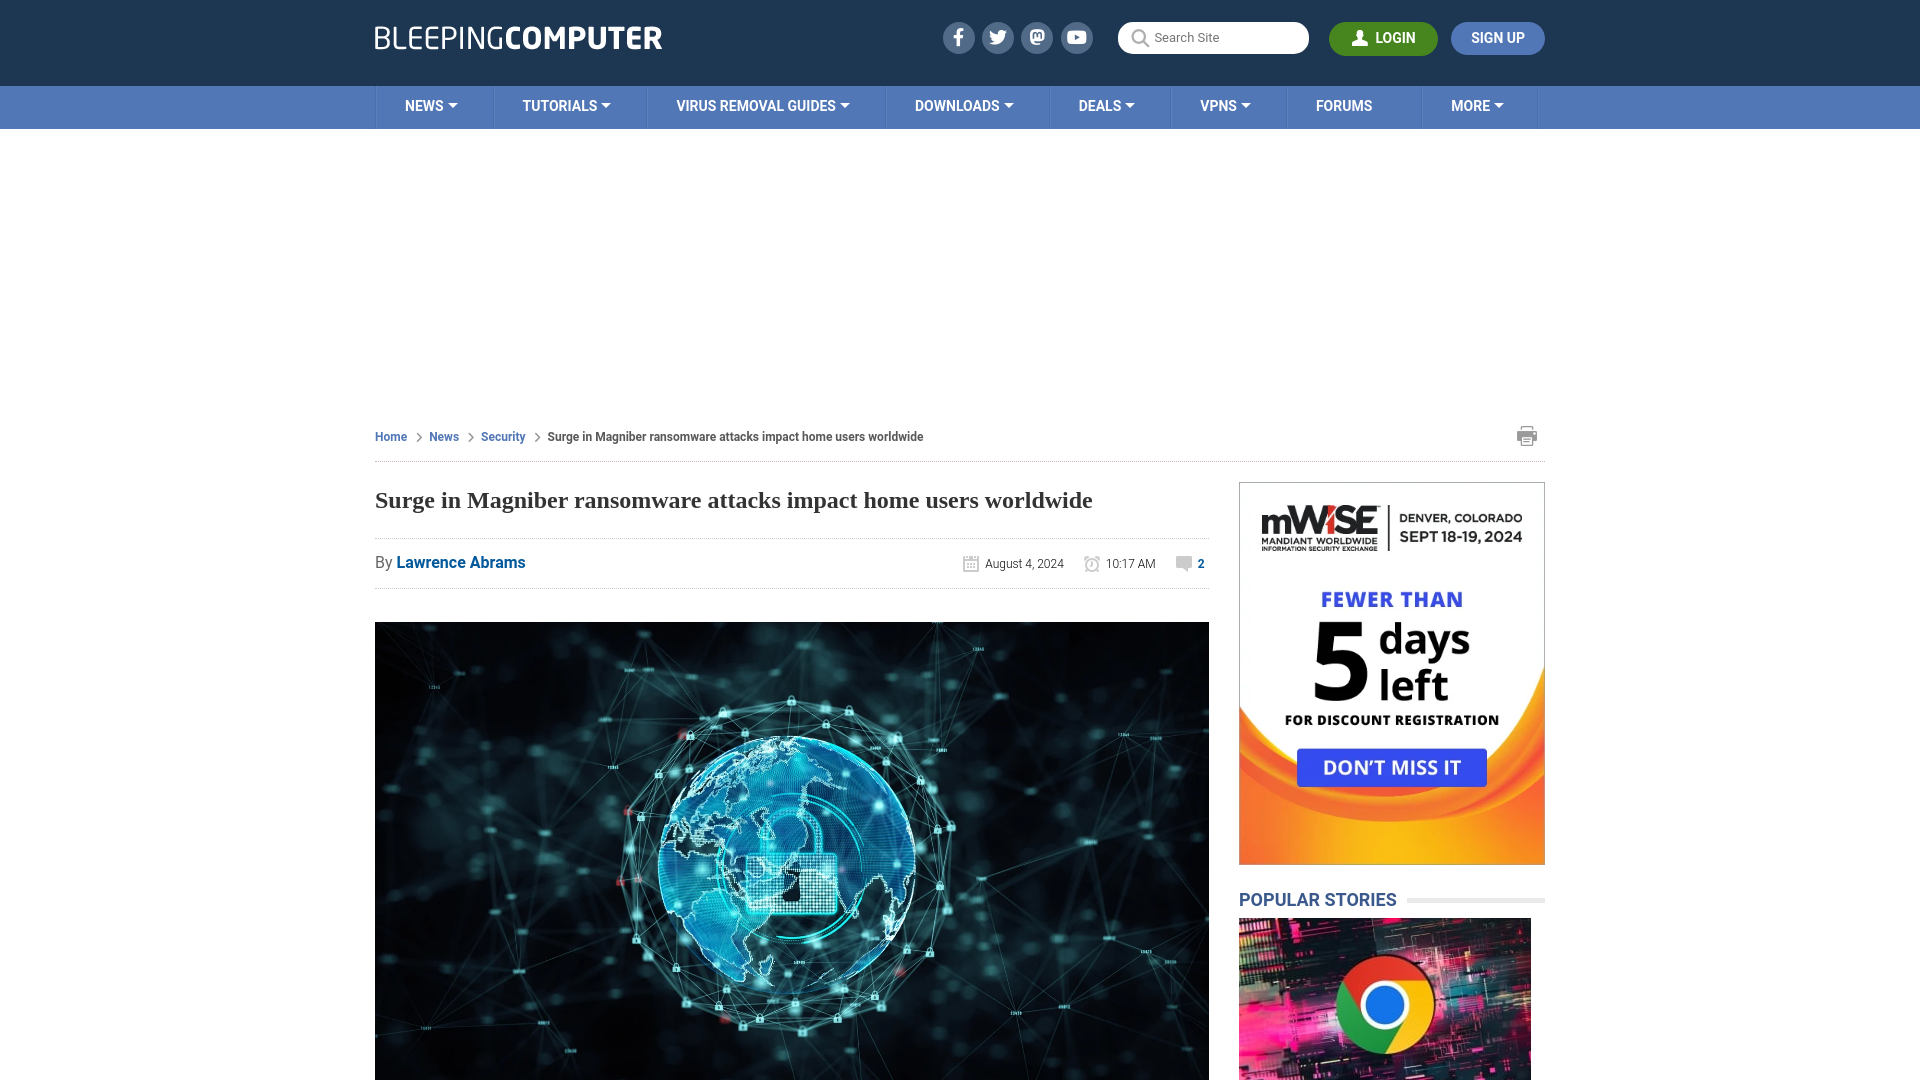1920x1080 pixels.
Task: Click the BleepingComputer Twitter icon
Action: pos(998,37)
